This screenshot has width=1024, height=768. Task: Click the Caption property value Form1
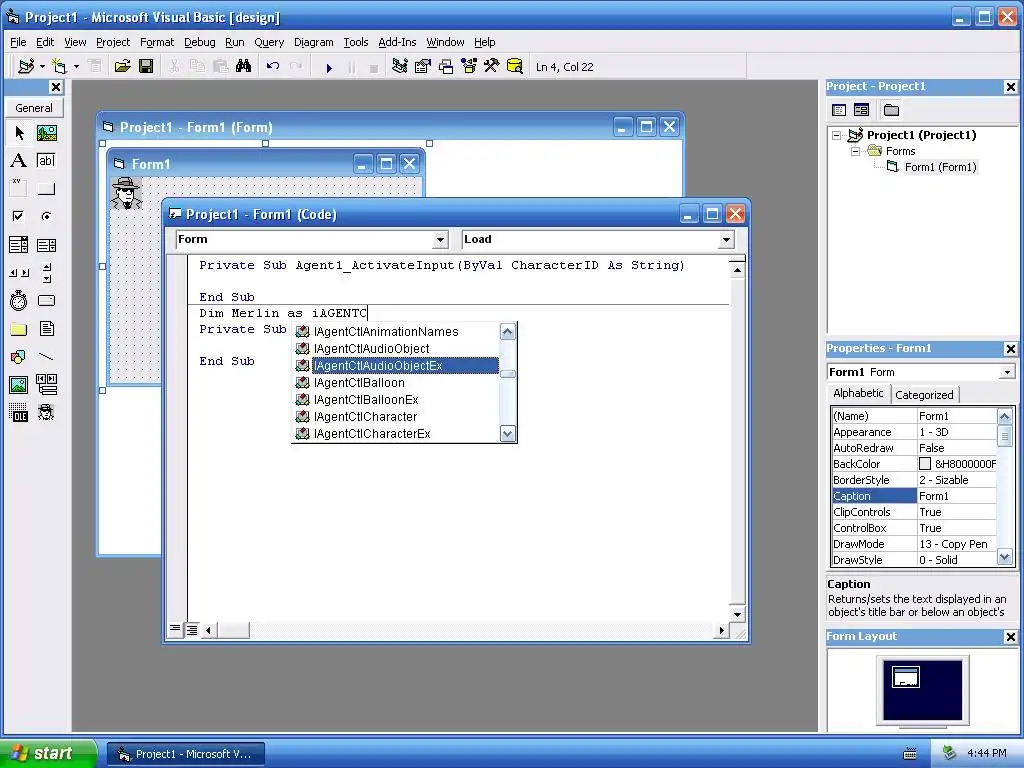click(x=957, y=496)
